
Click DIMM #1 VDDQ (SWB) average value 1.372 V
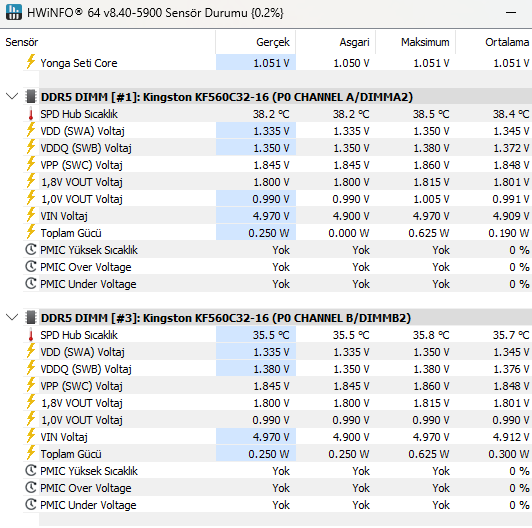point(511,148)
